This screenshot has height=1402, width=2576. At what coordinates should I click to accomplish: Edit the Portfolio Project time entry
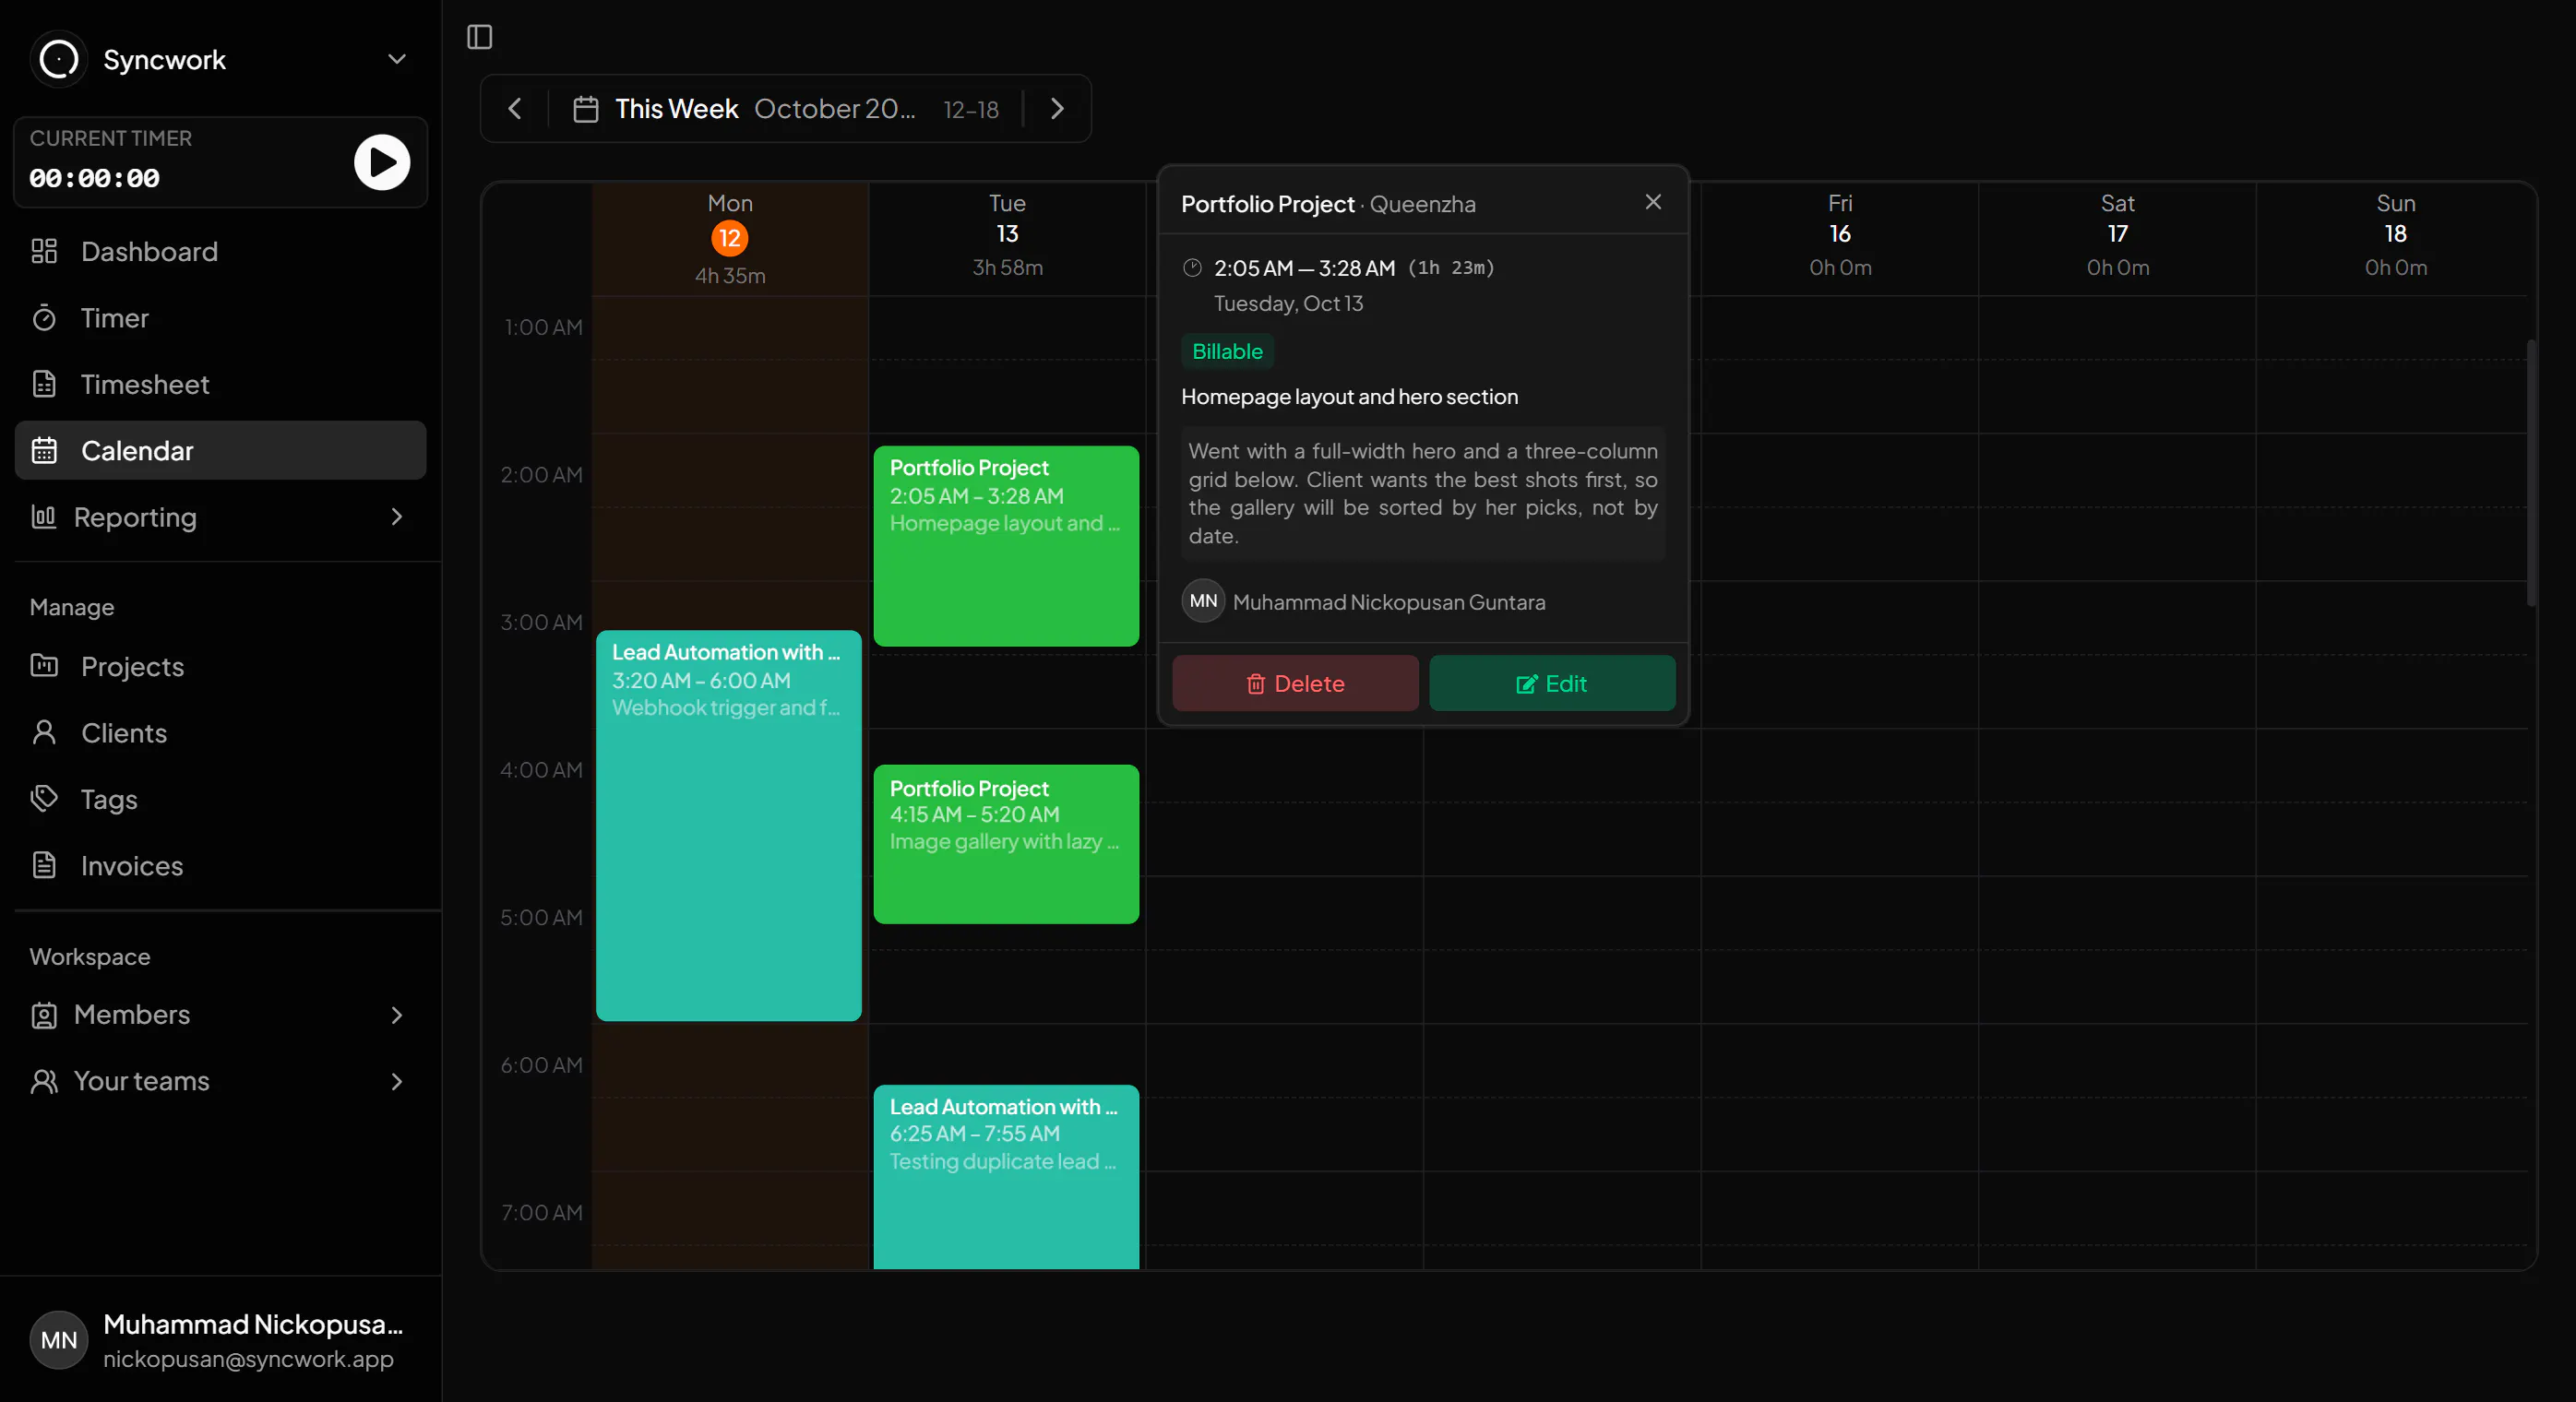tap(1552, 683)
